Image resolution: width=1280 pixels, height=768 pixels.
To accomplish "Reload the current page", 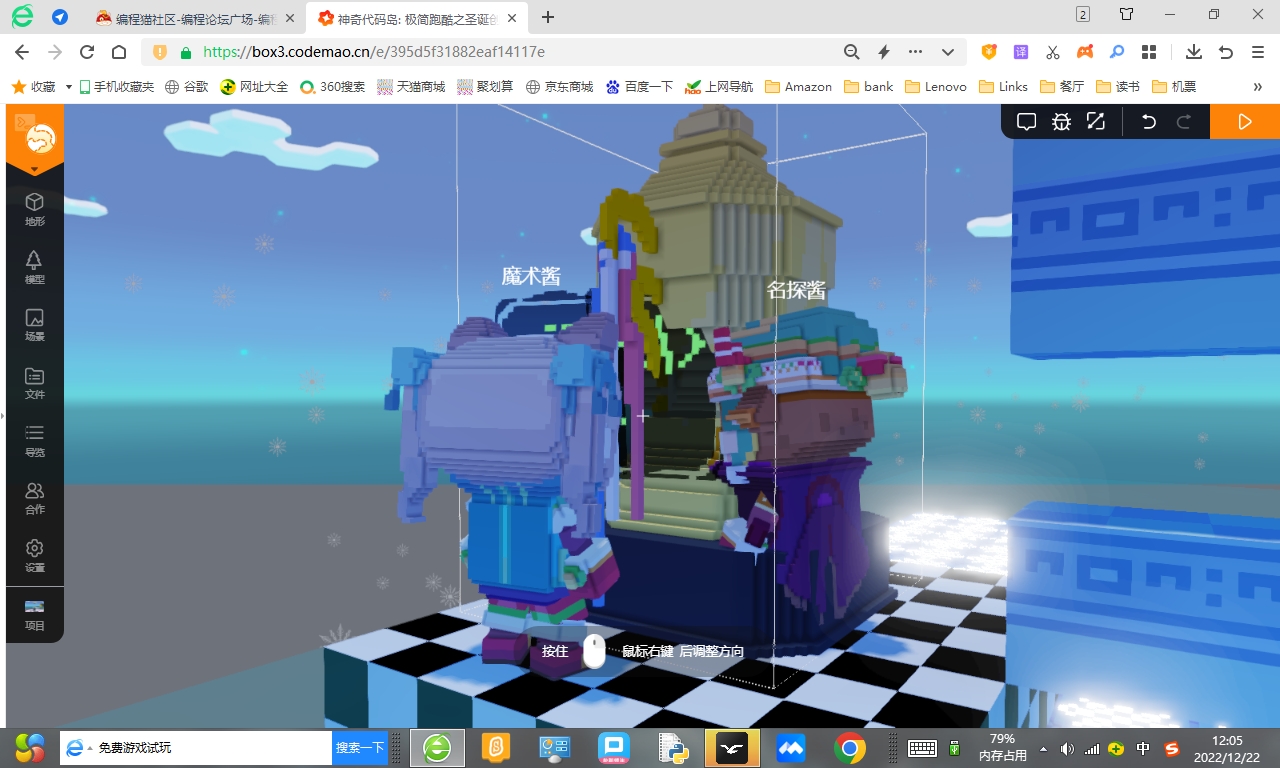I will (x=87, y=52).
